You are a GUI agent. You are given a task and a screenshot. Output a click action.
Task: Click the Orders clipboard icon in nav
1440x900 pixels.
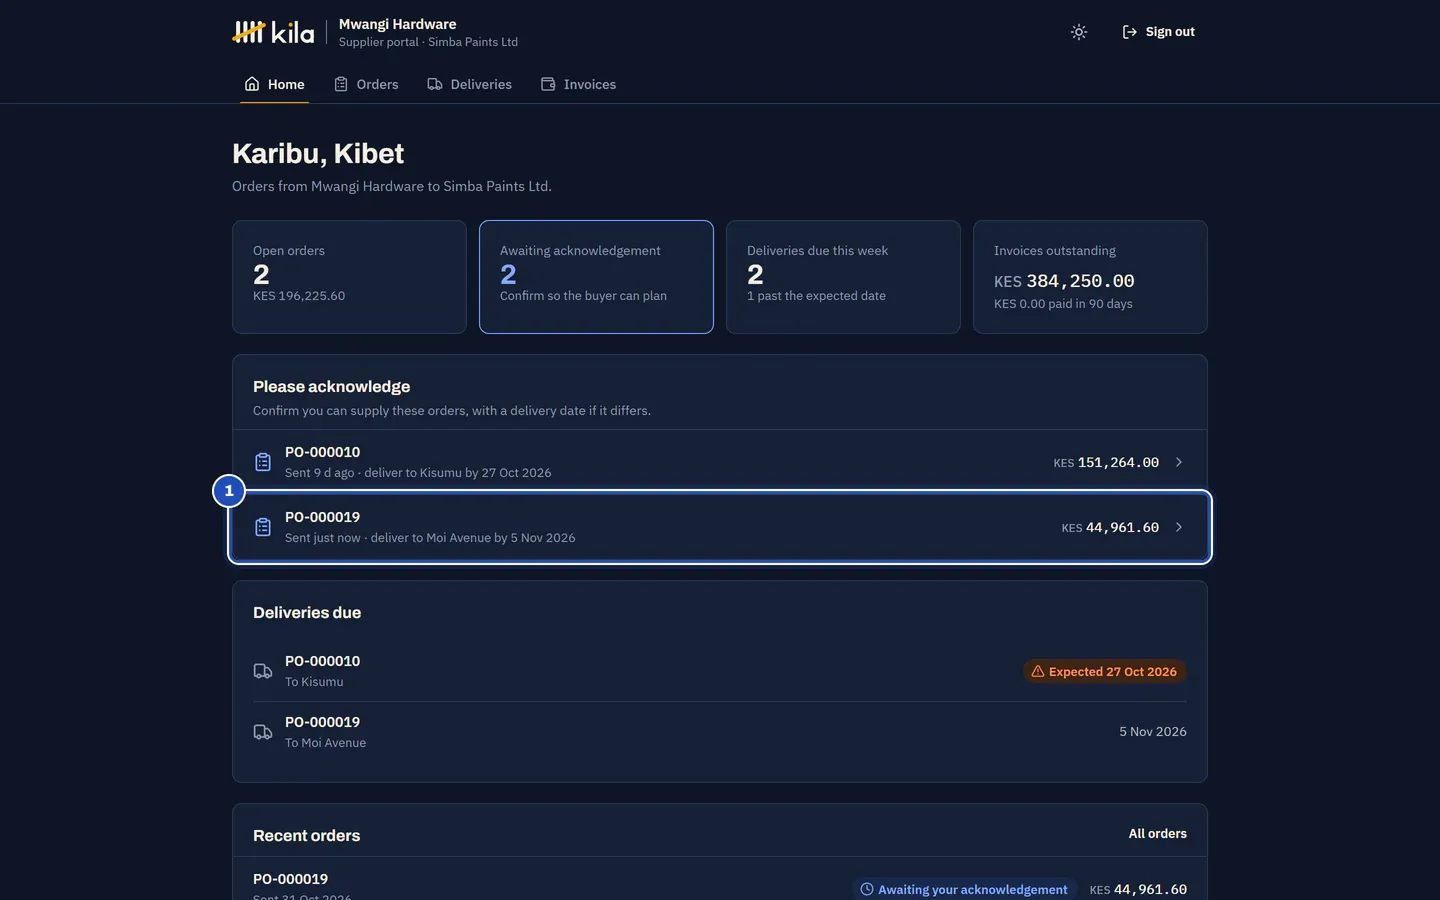341,84
